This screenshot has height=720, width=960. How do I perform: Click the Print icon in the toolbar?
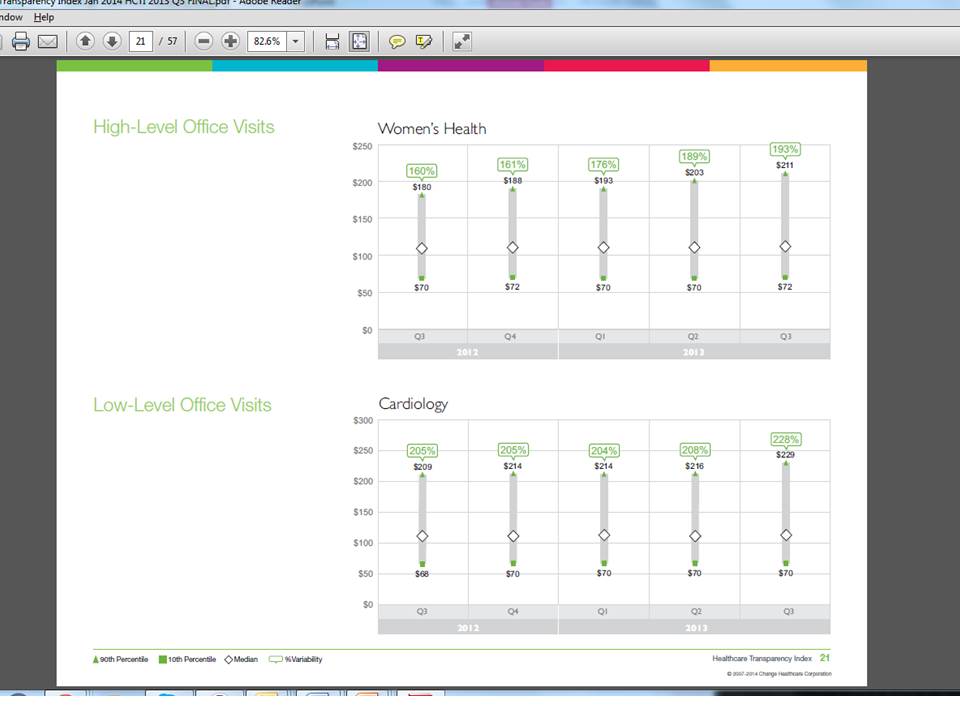[20, 41]
